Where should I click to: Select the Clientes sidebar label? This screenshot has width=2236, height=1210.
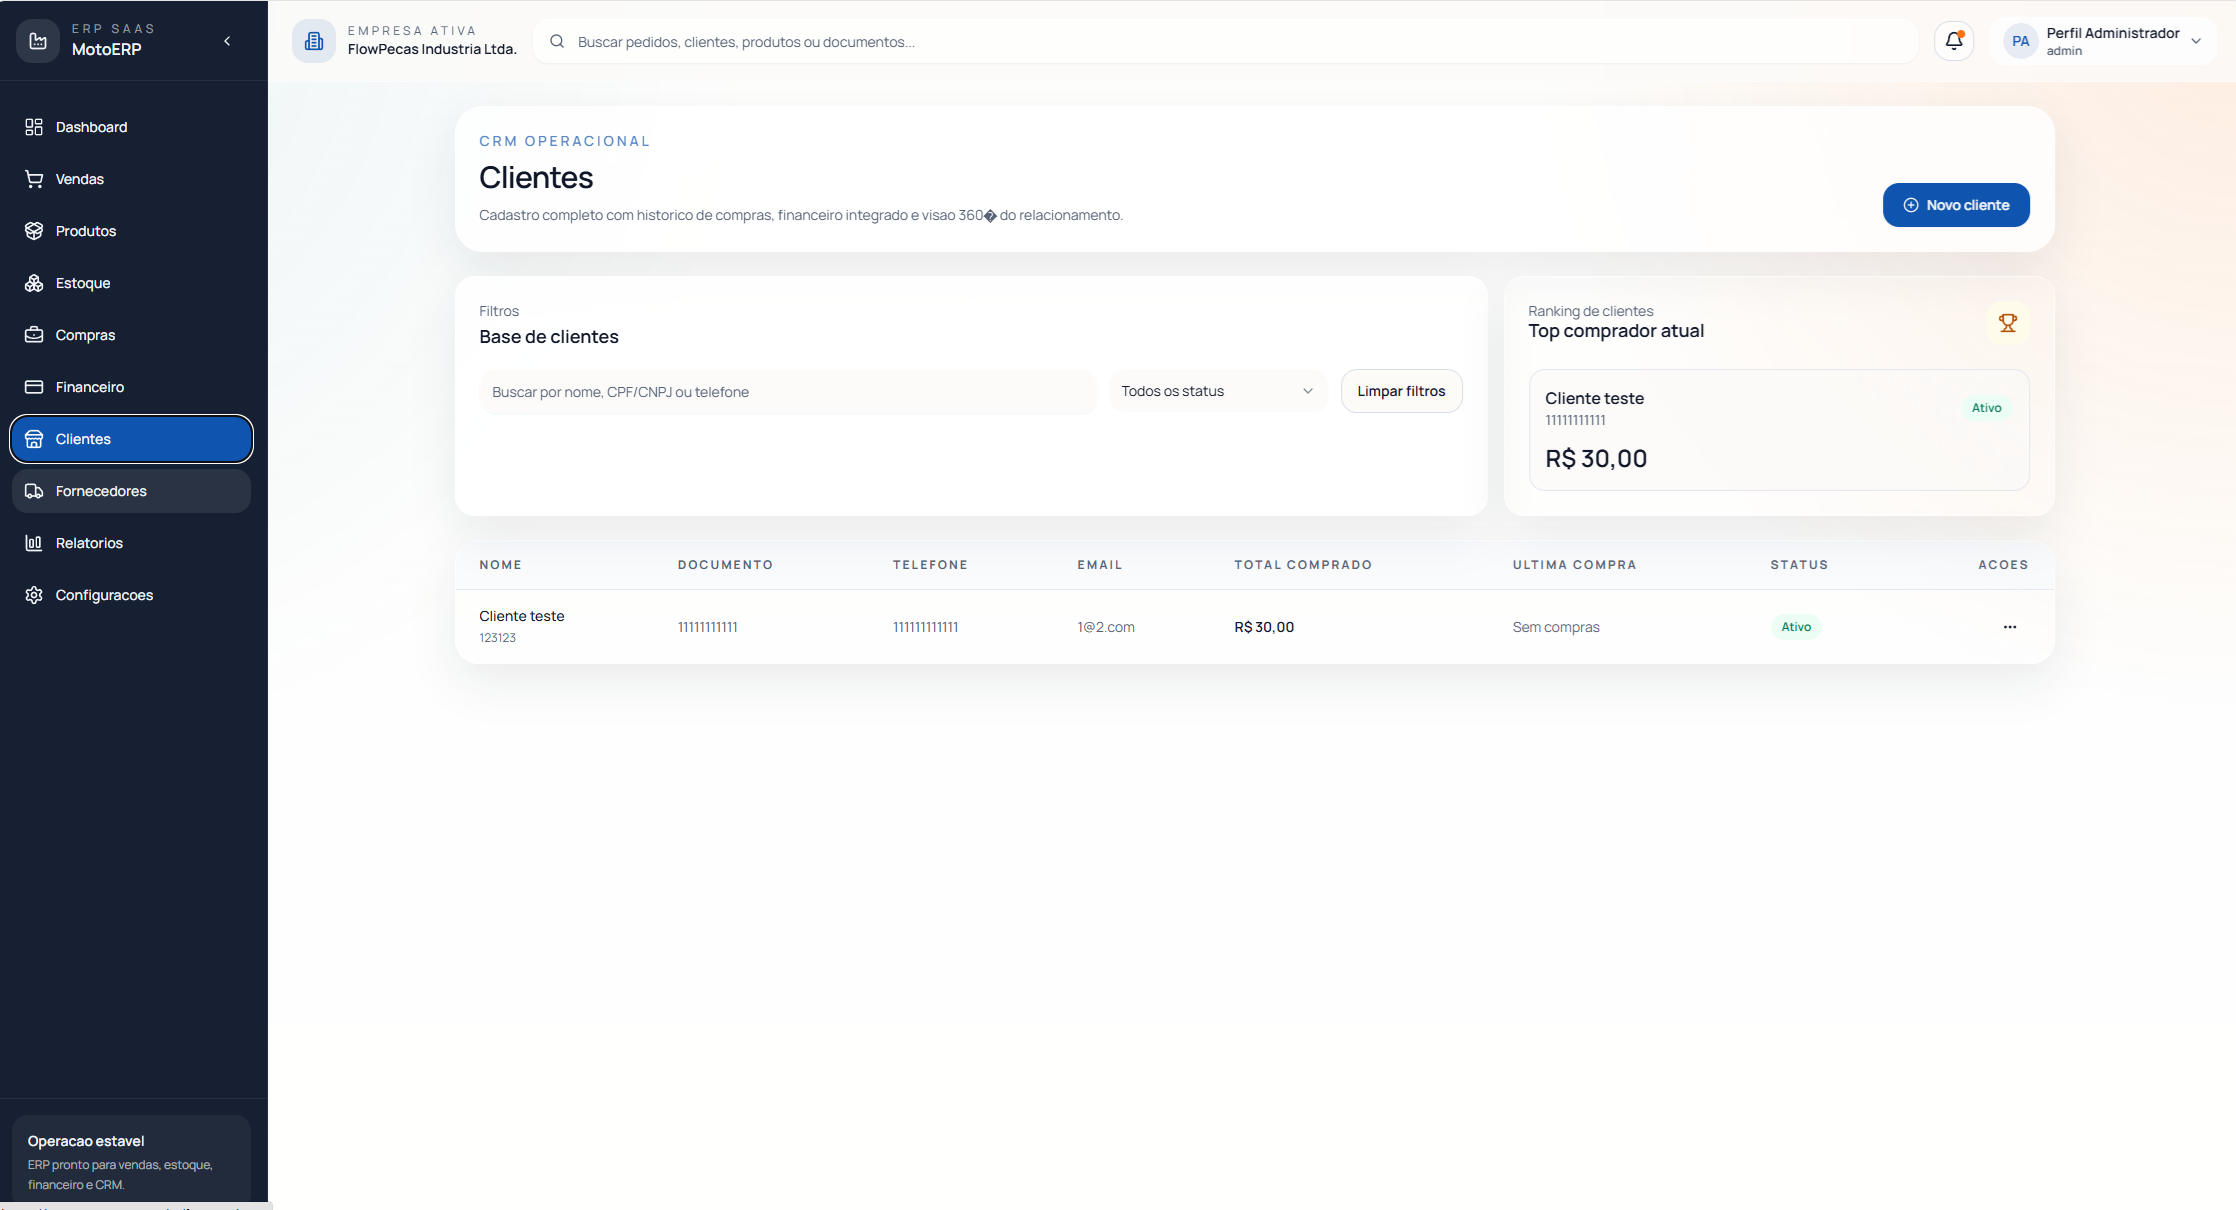pyautogui.click(x=83, y=439)
